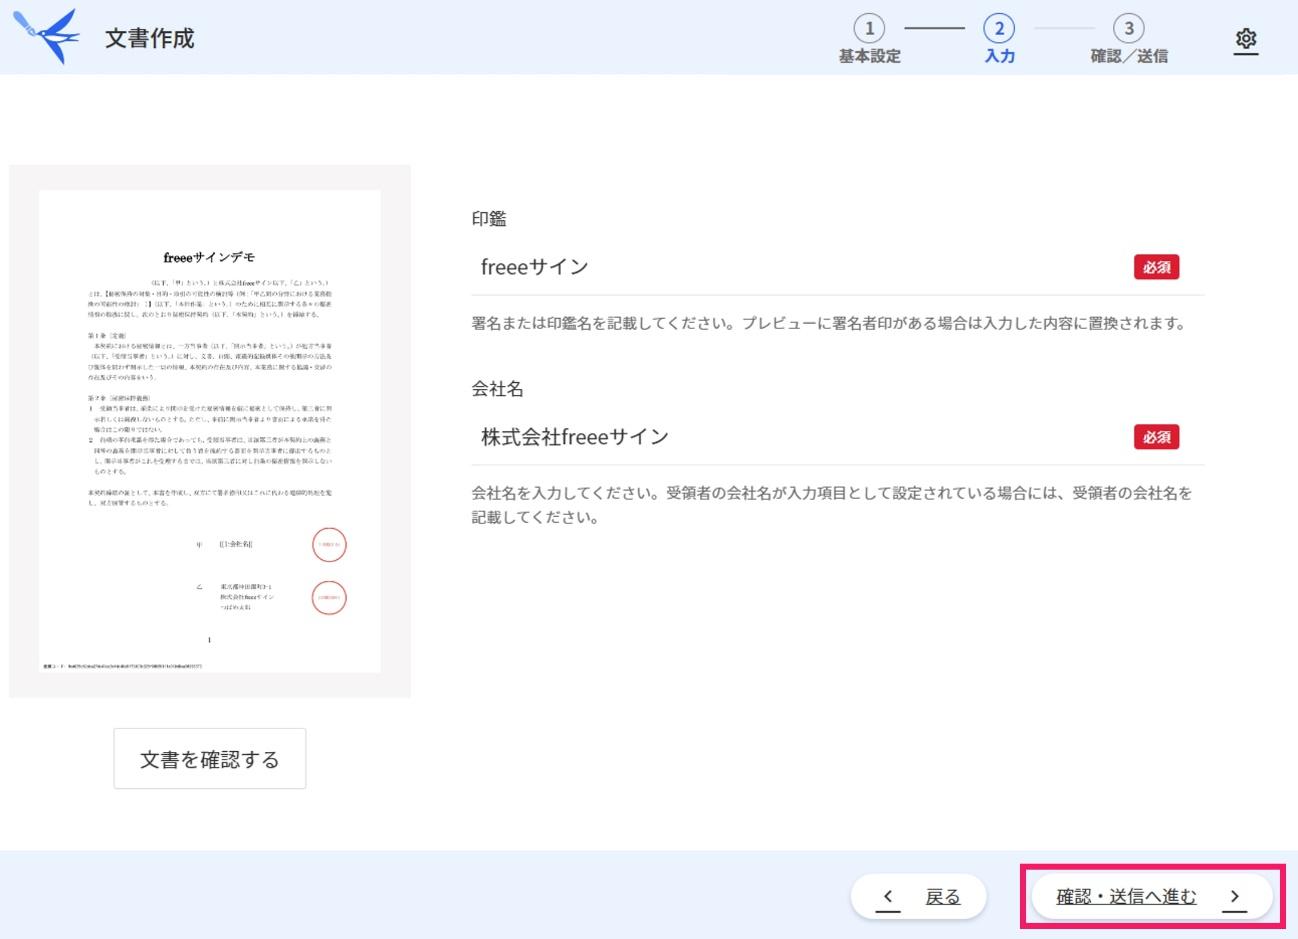This screenshot has height=939, width=1298.
Task: Proceed with 確認・送信へ進む button
Action: pyautogui.click(x=1152, y=897)
